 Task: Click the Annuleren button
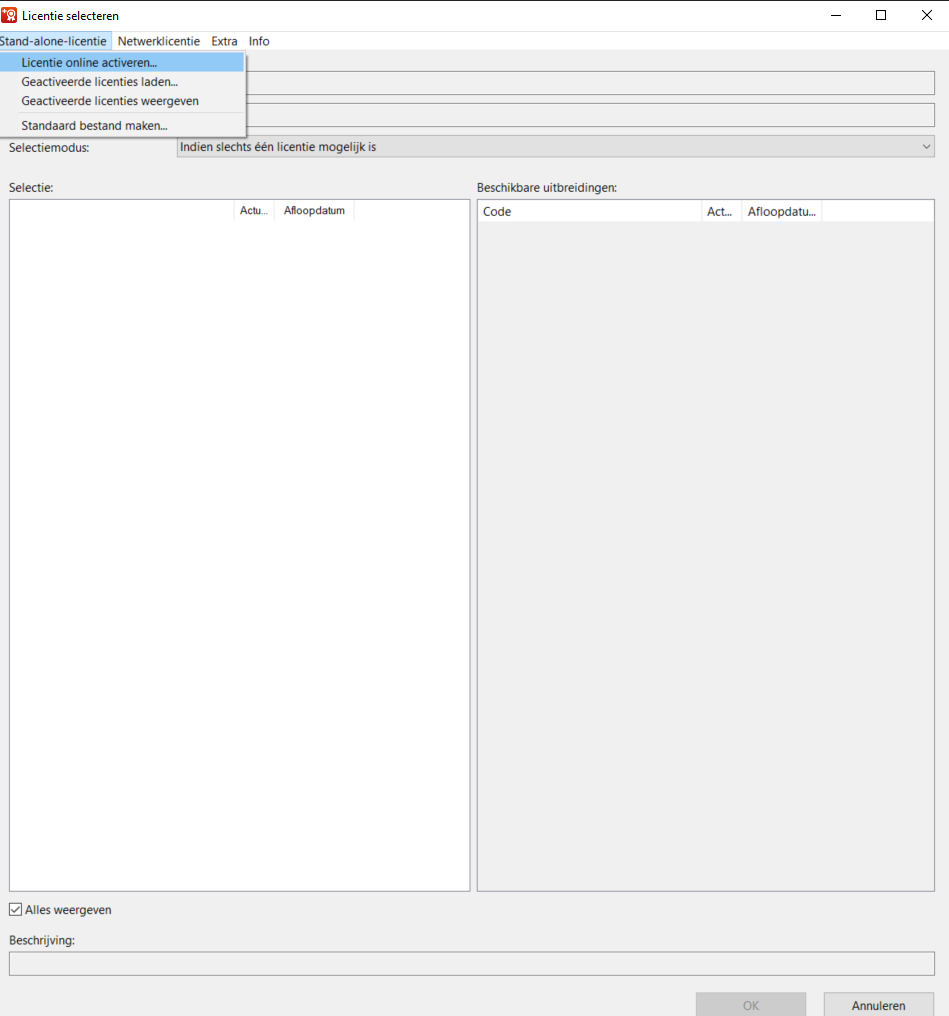[x=878, y=1005]
